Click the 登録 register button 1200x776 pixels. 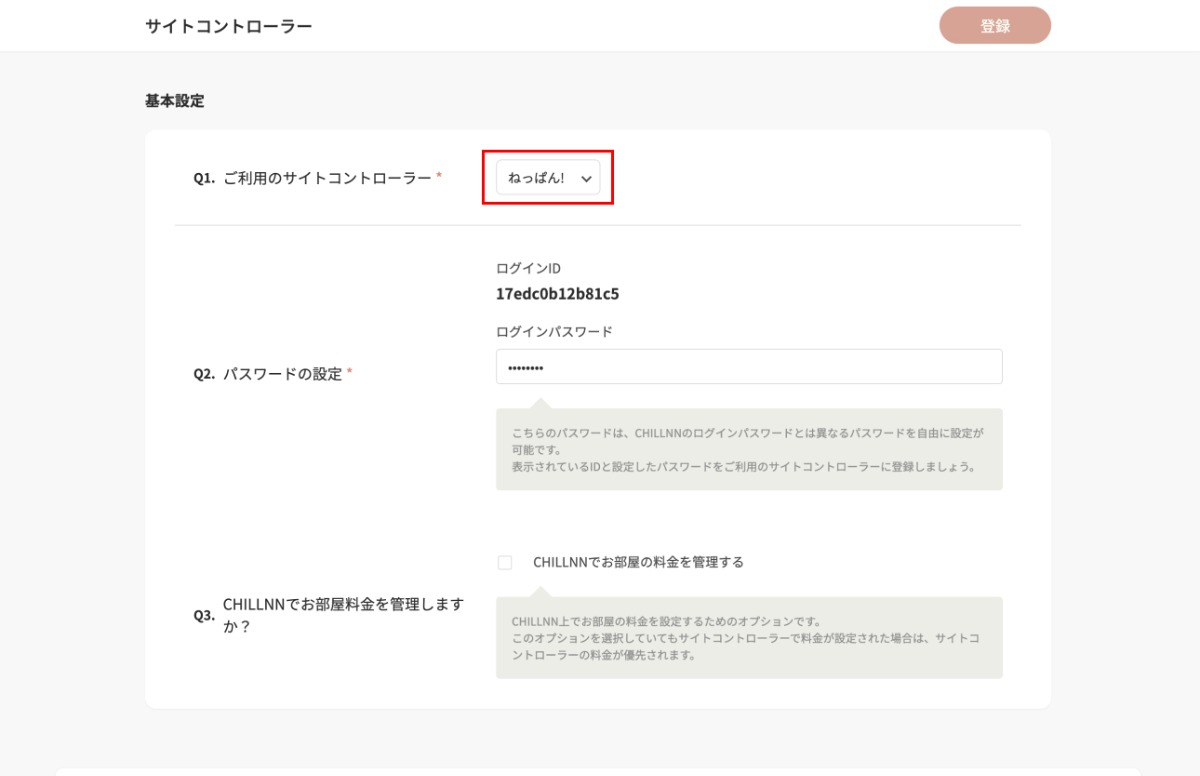(994, 26)
